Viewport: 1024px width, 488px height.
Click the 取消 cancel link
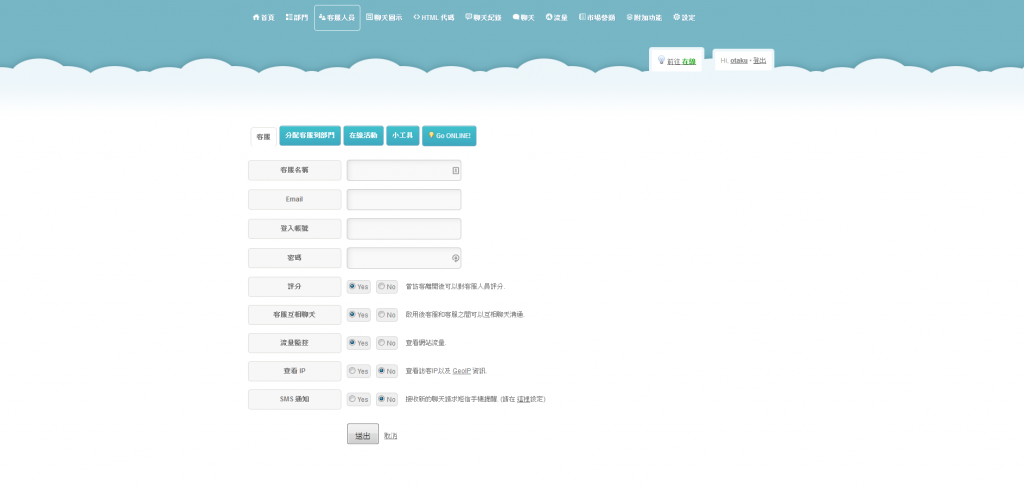[x=391, y=436]
